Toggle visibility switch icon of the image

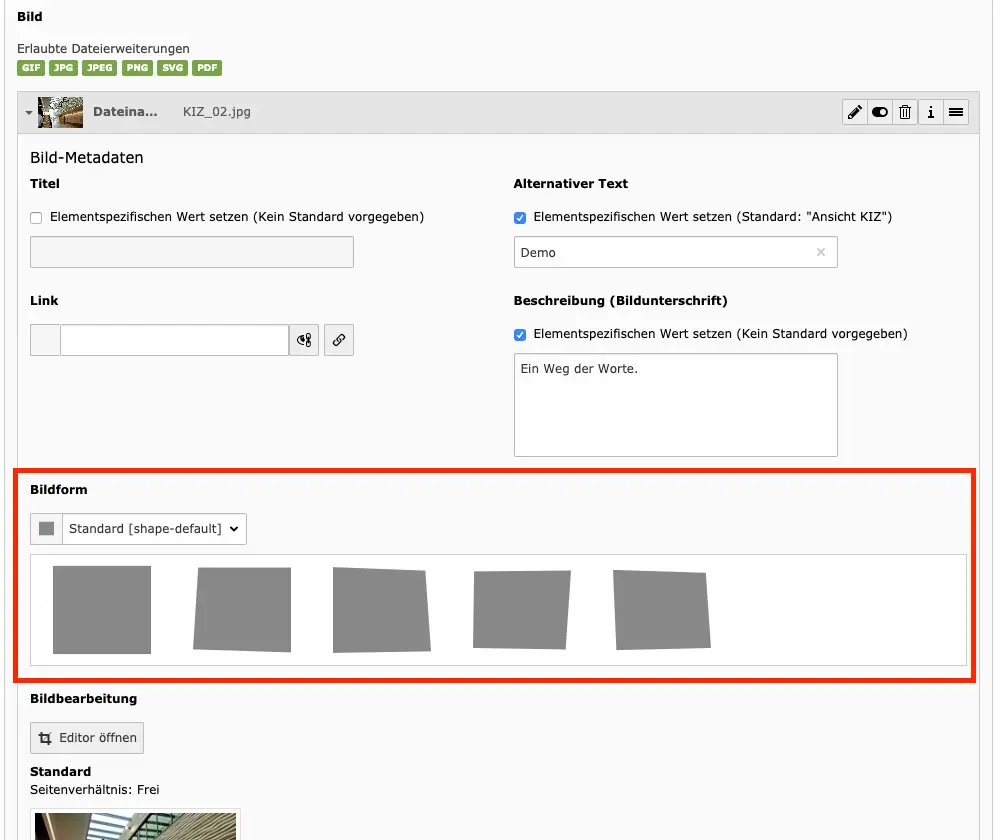click(x=880, y=113)
